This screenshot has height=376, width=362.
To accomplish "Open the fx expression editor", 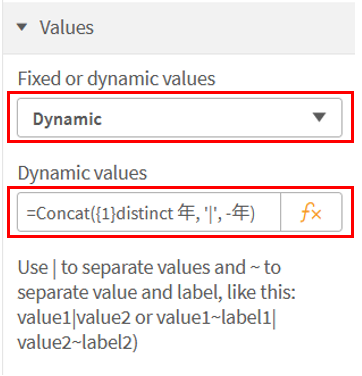I will (311, 212).
